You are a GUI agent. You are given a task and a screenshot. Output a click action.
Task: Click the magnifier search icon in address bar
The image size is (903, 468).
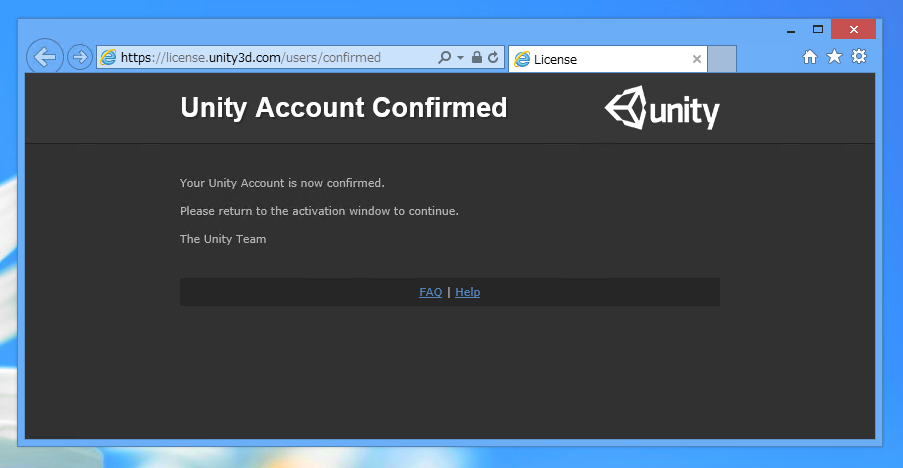(x=444, y=57)
